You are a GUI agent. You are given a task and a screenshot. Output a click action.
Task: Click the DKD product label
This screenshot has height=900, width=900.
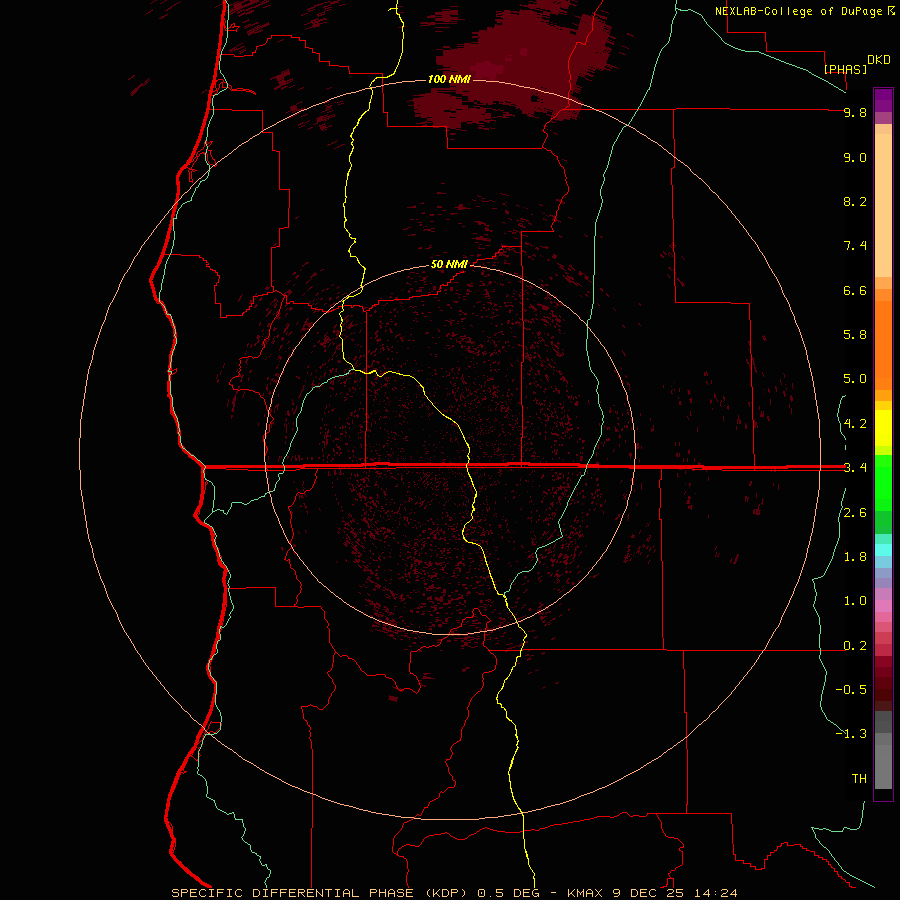coord(879,60)
